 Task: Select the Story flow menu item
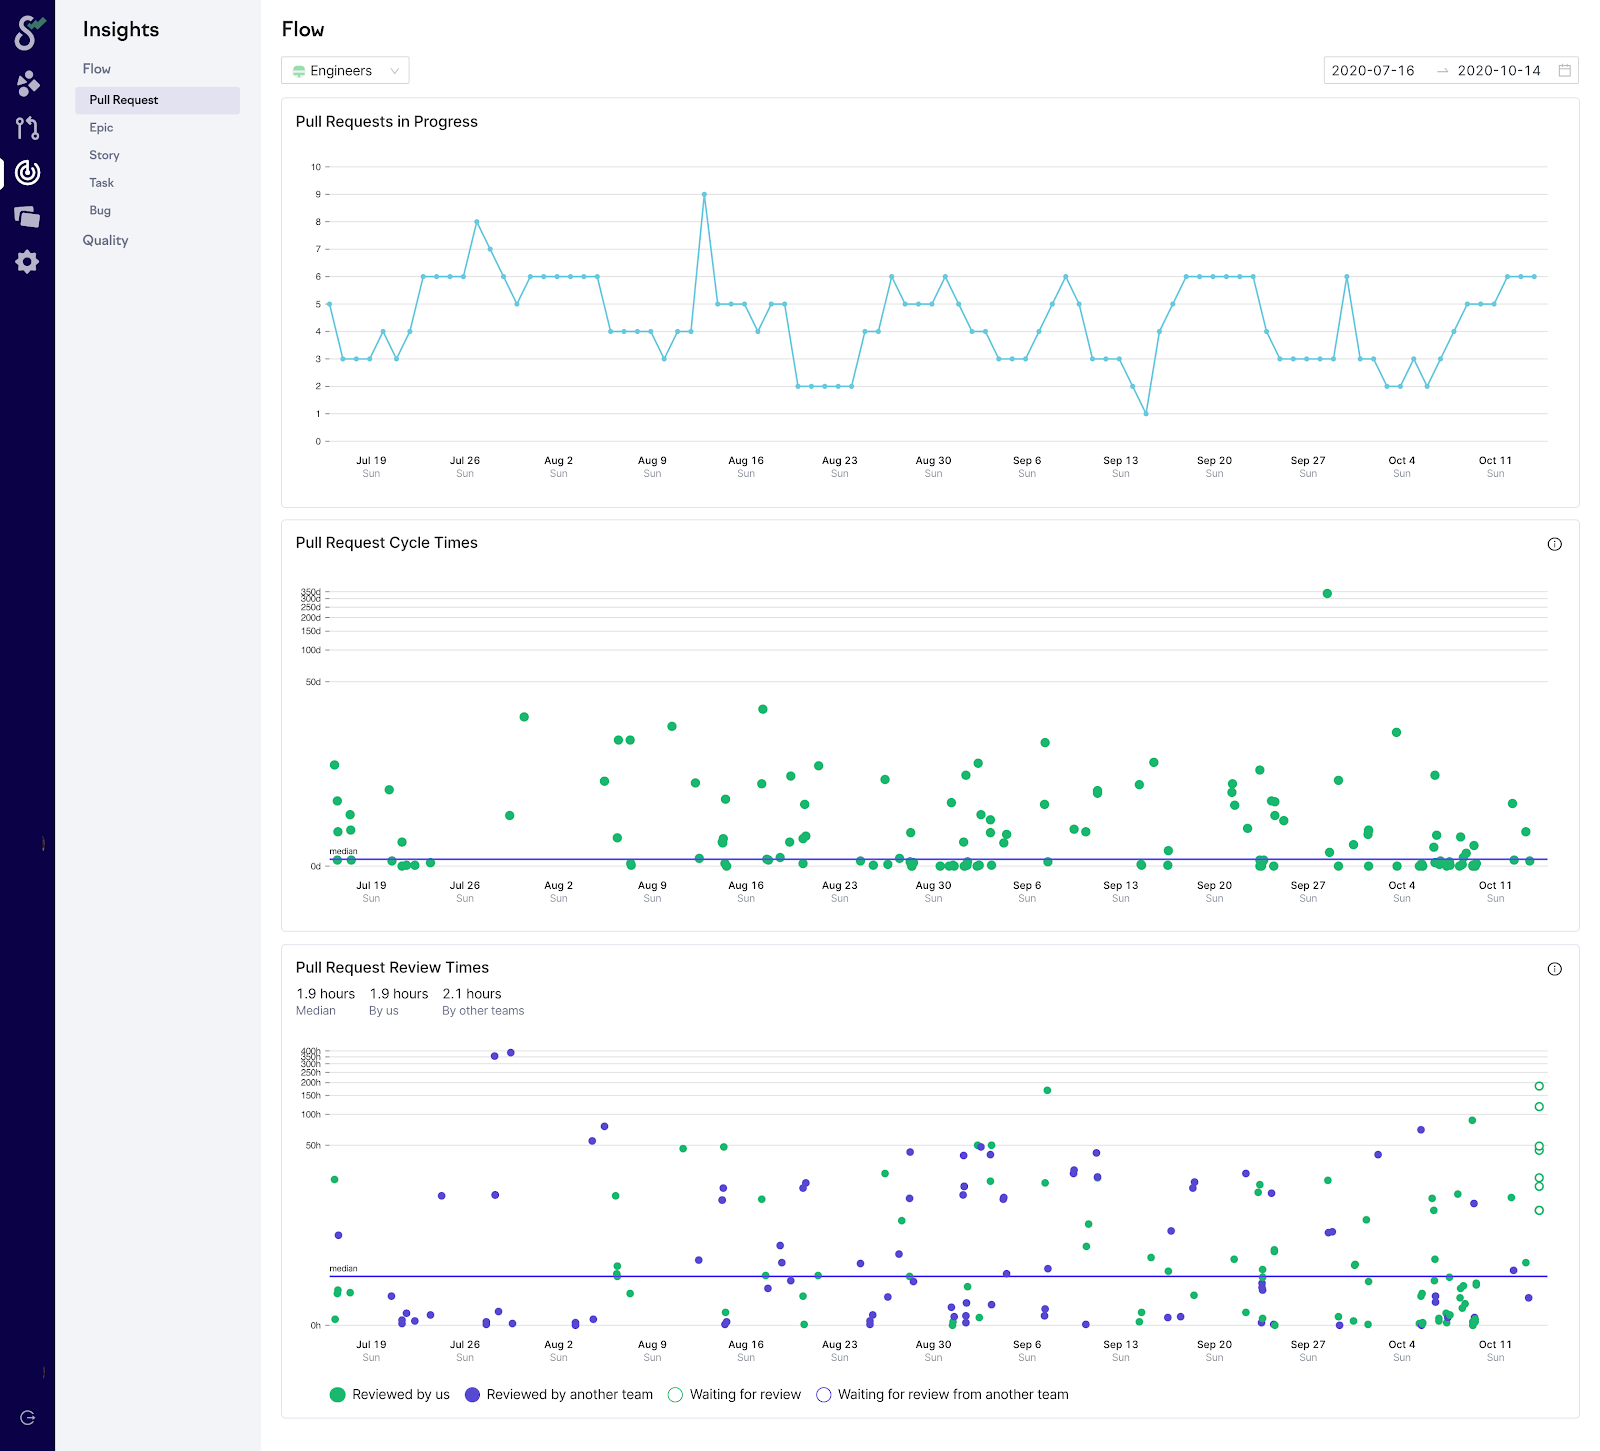pyautogui.click(x=104, y=155)
